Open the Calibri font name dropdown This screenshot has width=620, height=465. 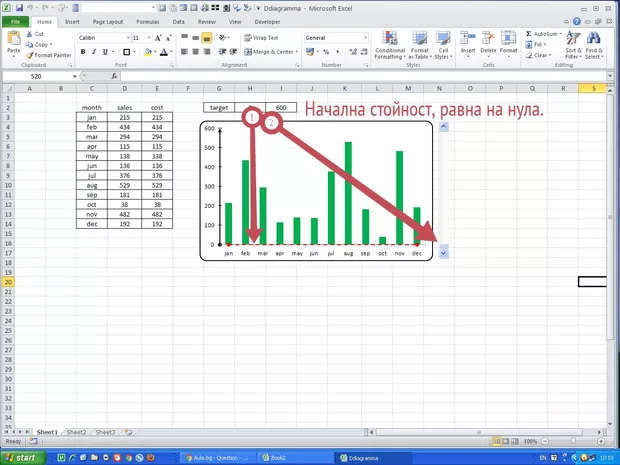coord(128,38)
